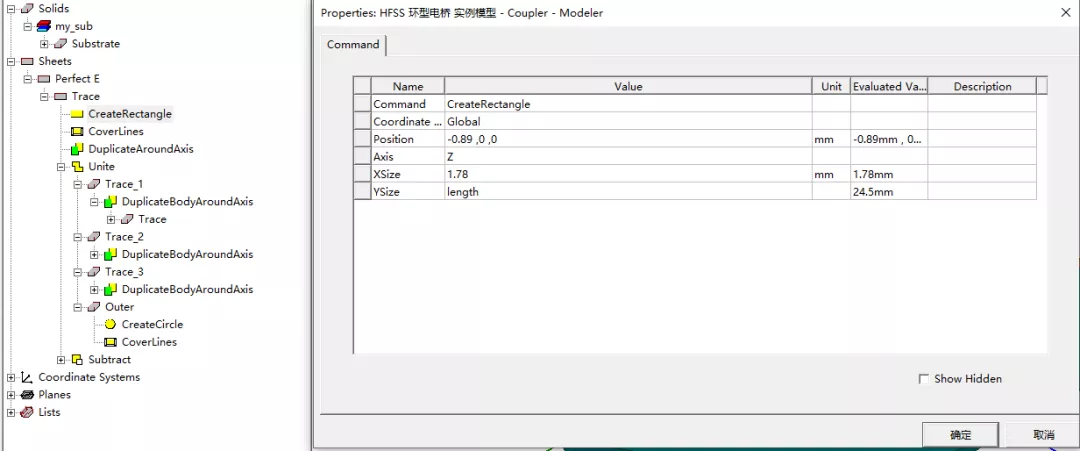Image resolution: width=1080 pixels, height=451 pixels.
Task: Click the XSize unit mm cell
Action: [x=831, y=174]
